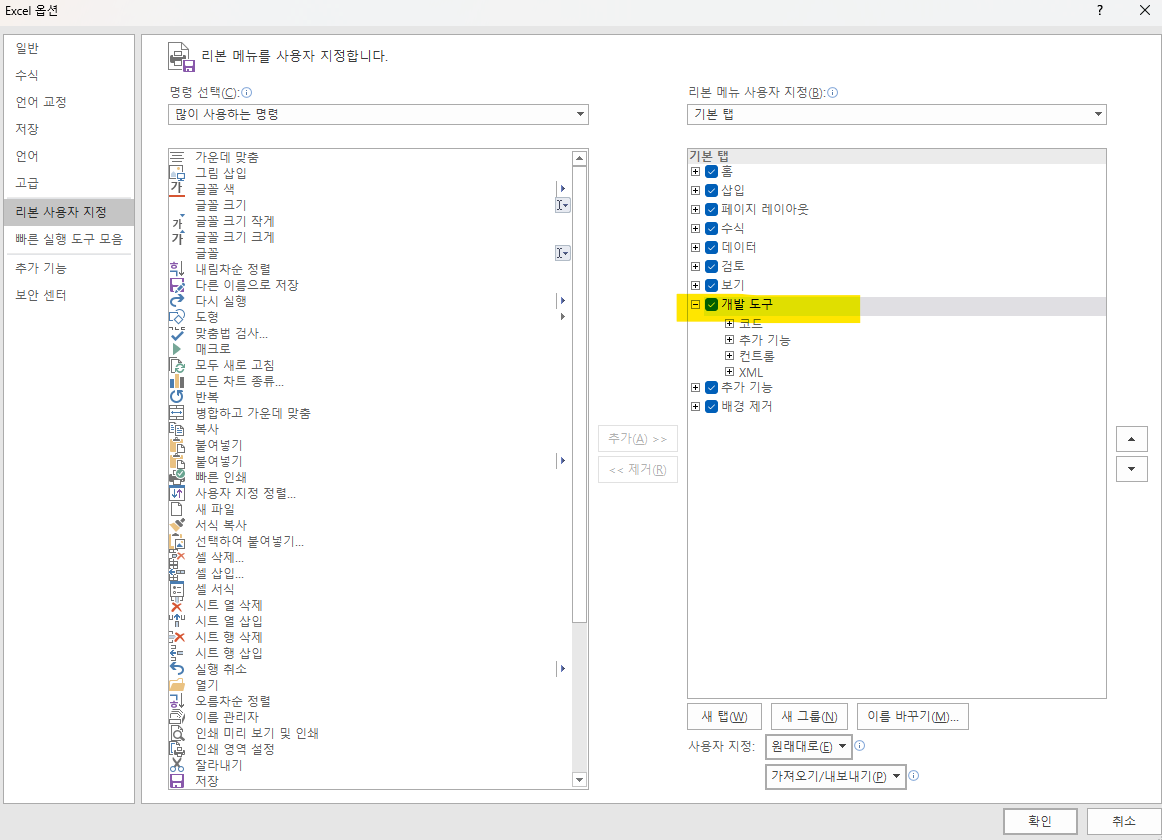The width and height of the screenshot is (1162, 840).
Task: Click the 명령 선택 info icon
Action: click(247, 93)
